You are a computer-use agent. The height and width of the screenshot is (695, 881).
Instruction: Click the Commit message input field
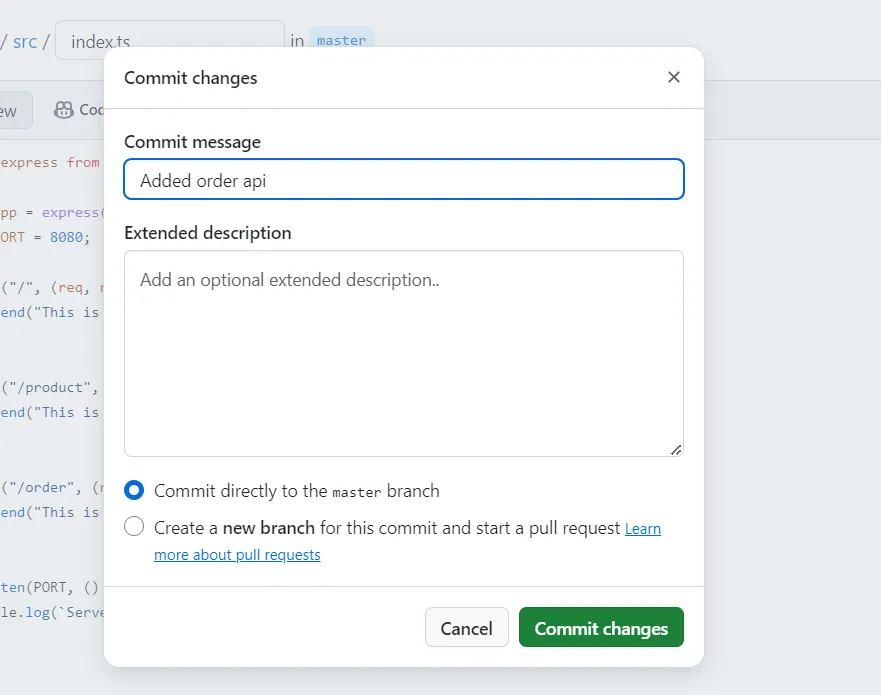pyautogui.click(x=403, y=179)
